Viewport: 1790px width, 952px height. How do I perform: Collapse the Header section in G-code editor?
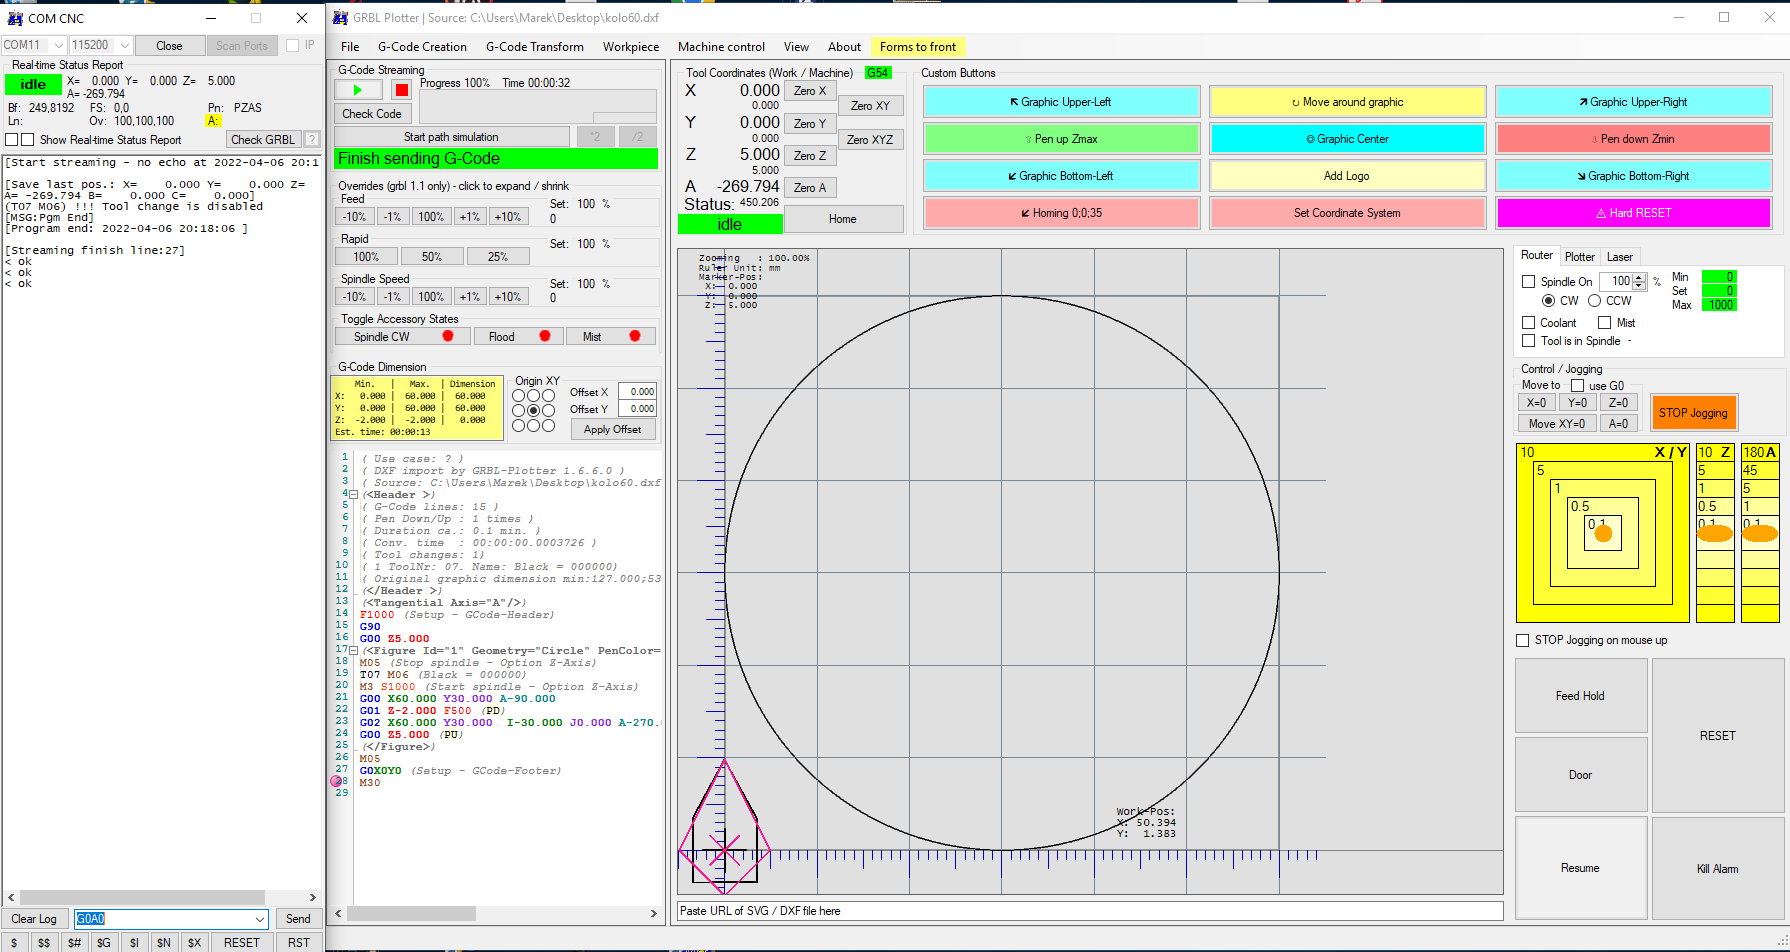(353, 495)
